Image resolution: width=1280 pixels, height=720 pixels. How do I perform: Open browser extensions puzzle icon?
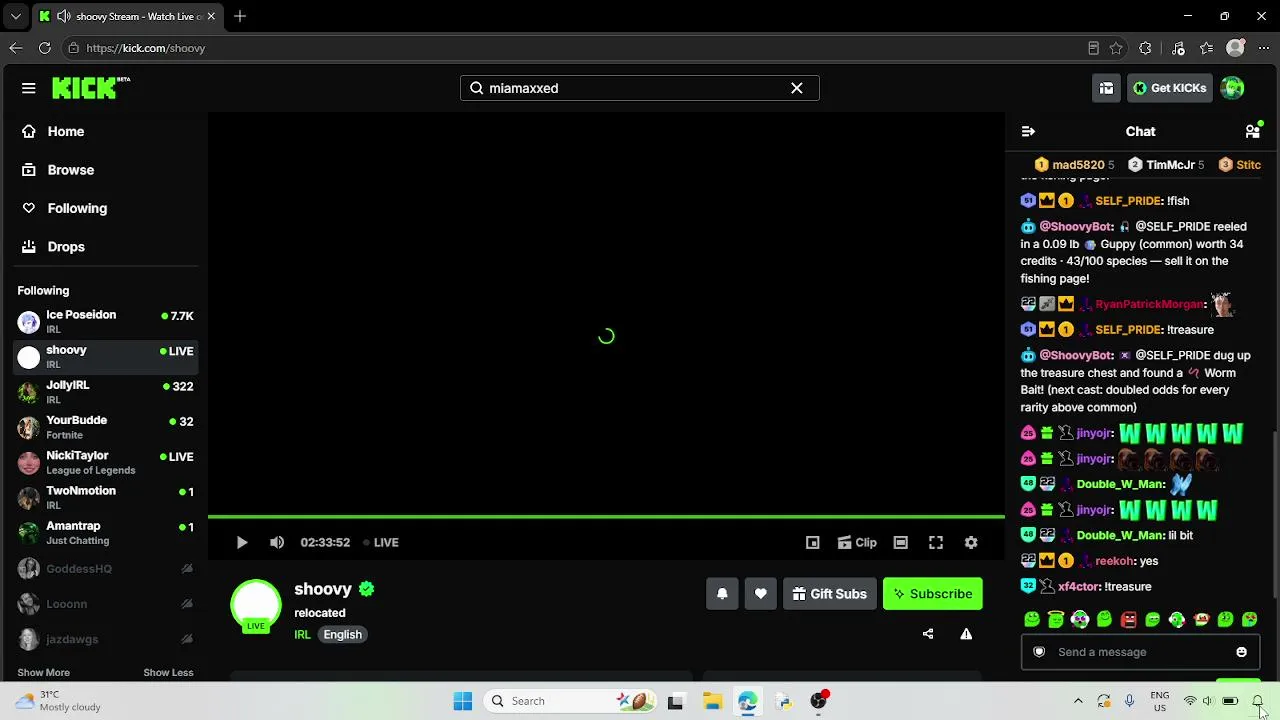pyautogui.click(x=1146, y=48)
